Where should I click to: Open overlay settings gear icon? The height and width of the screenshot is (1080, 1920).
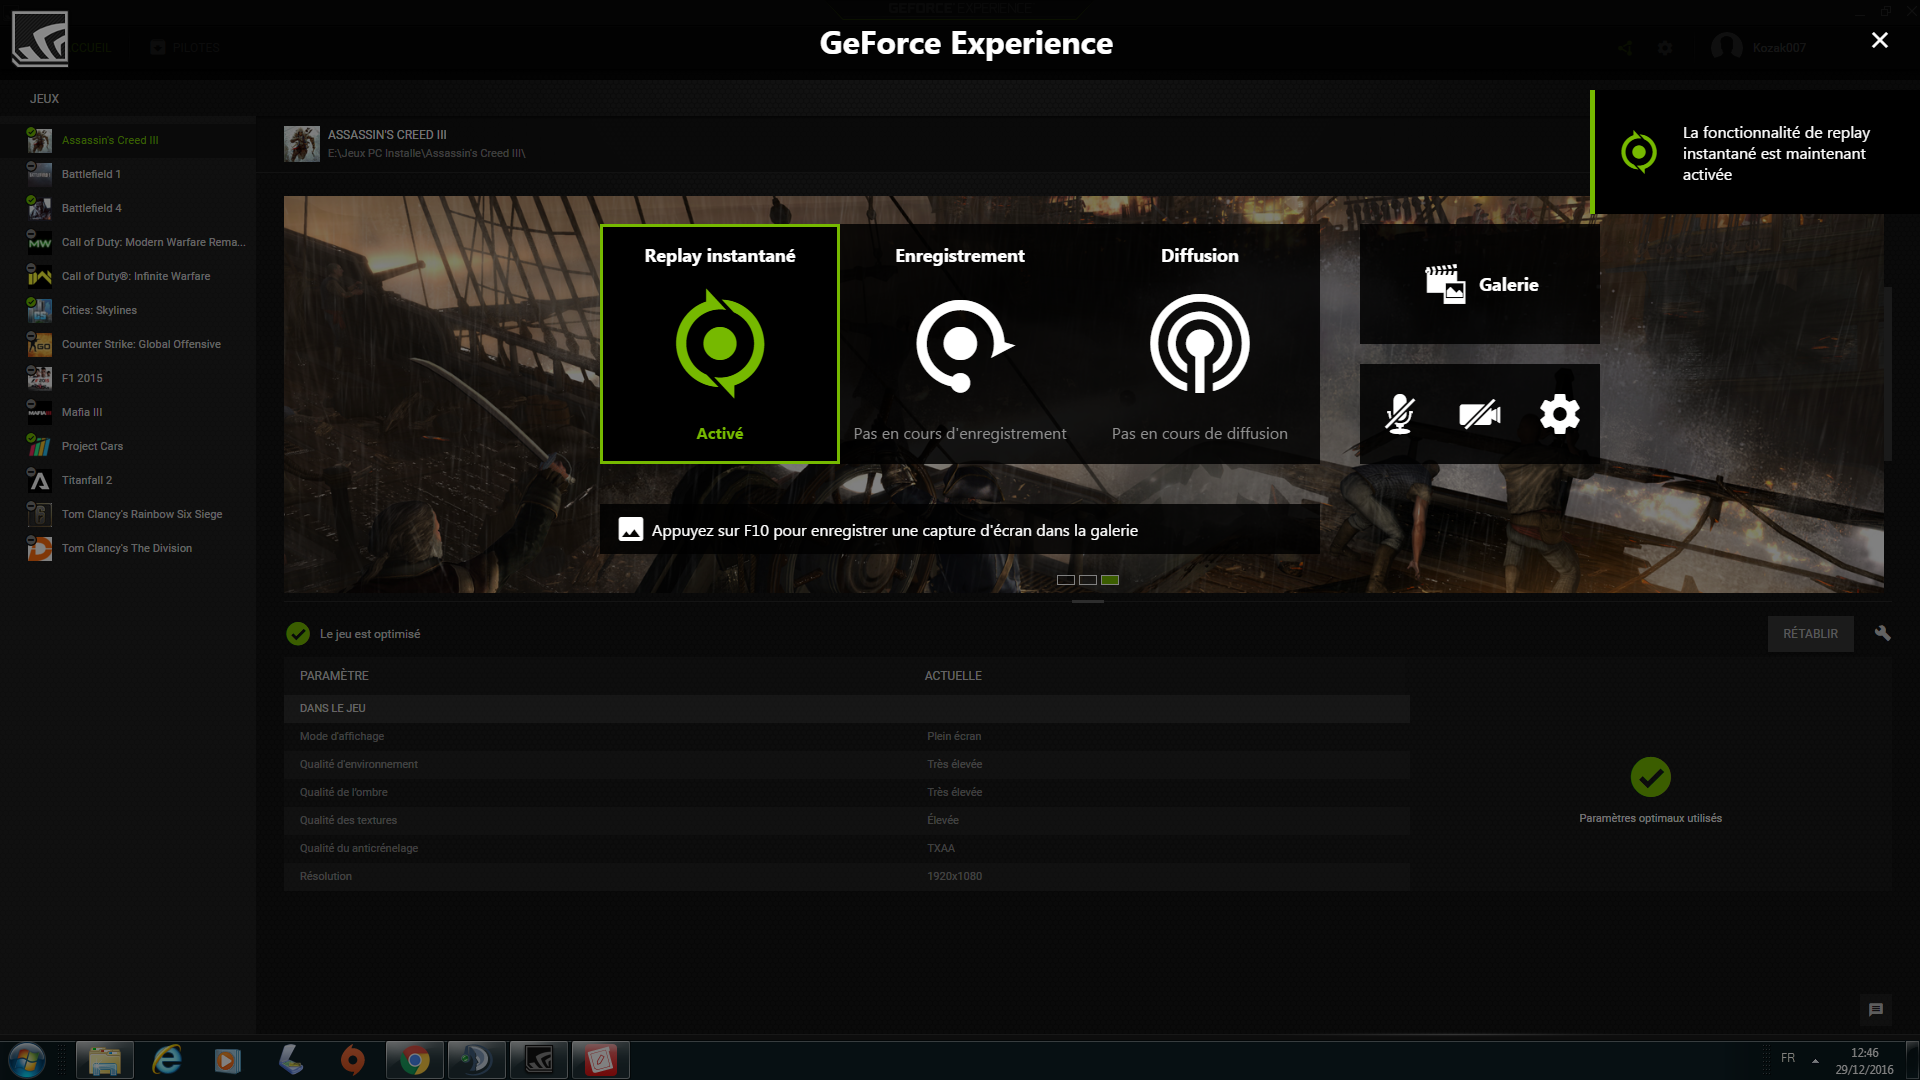pos(1559,414)
